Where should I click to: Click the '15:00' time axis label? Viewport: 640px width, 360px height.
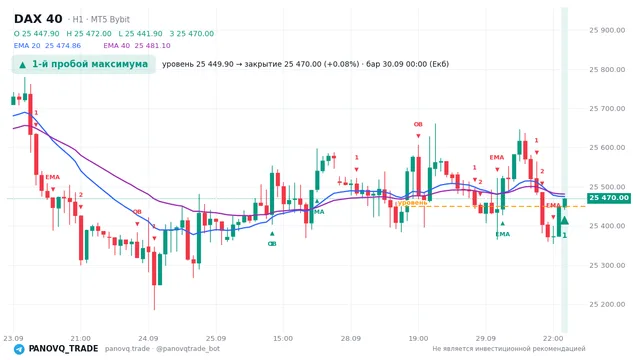point(283,338)
